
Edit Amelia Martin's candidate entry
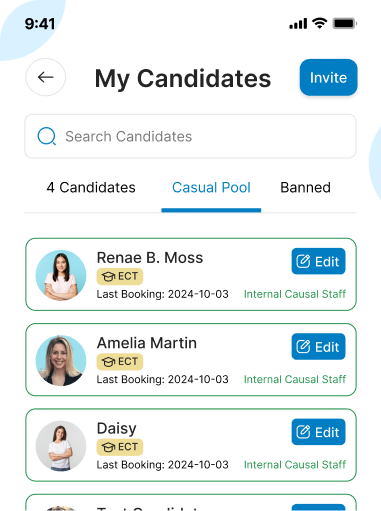click(x=318, y=347)
